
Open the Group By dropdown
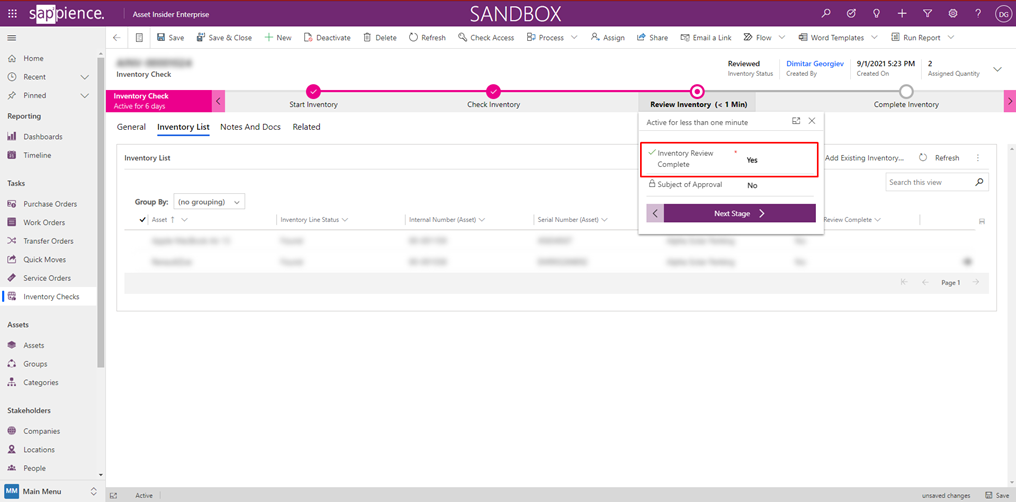coord(209,202)
